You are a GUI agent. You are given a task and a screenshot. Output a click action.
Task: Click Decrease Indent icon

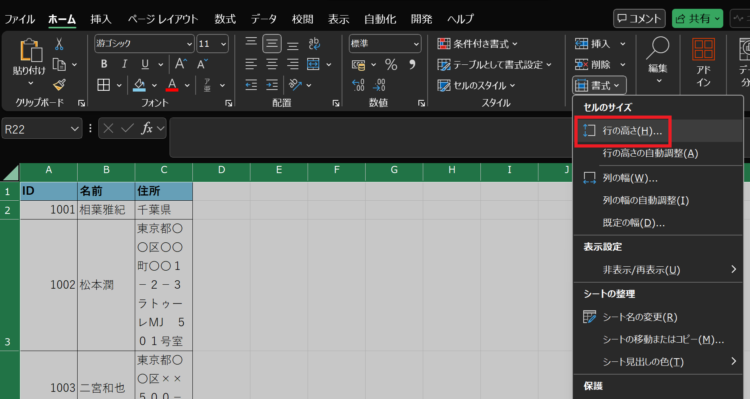pyautogui.click(x=251, y=85)
